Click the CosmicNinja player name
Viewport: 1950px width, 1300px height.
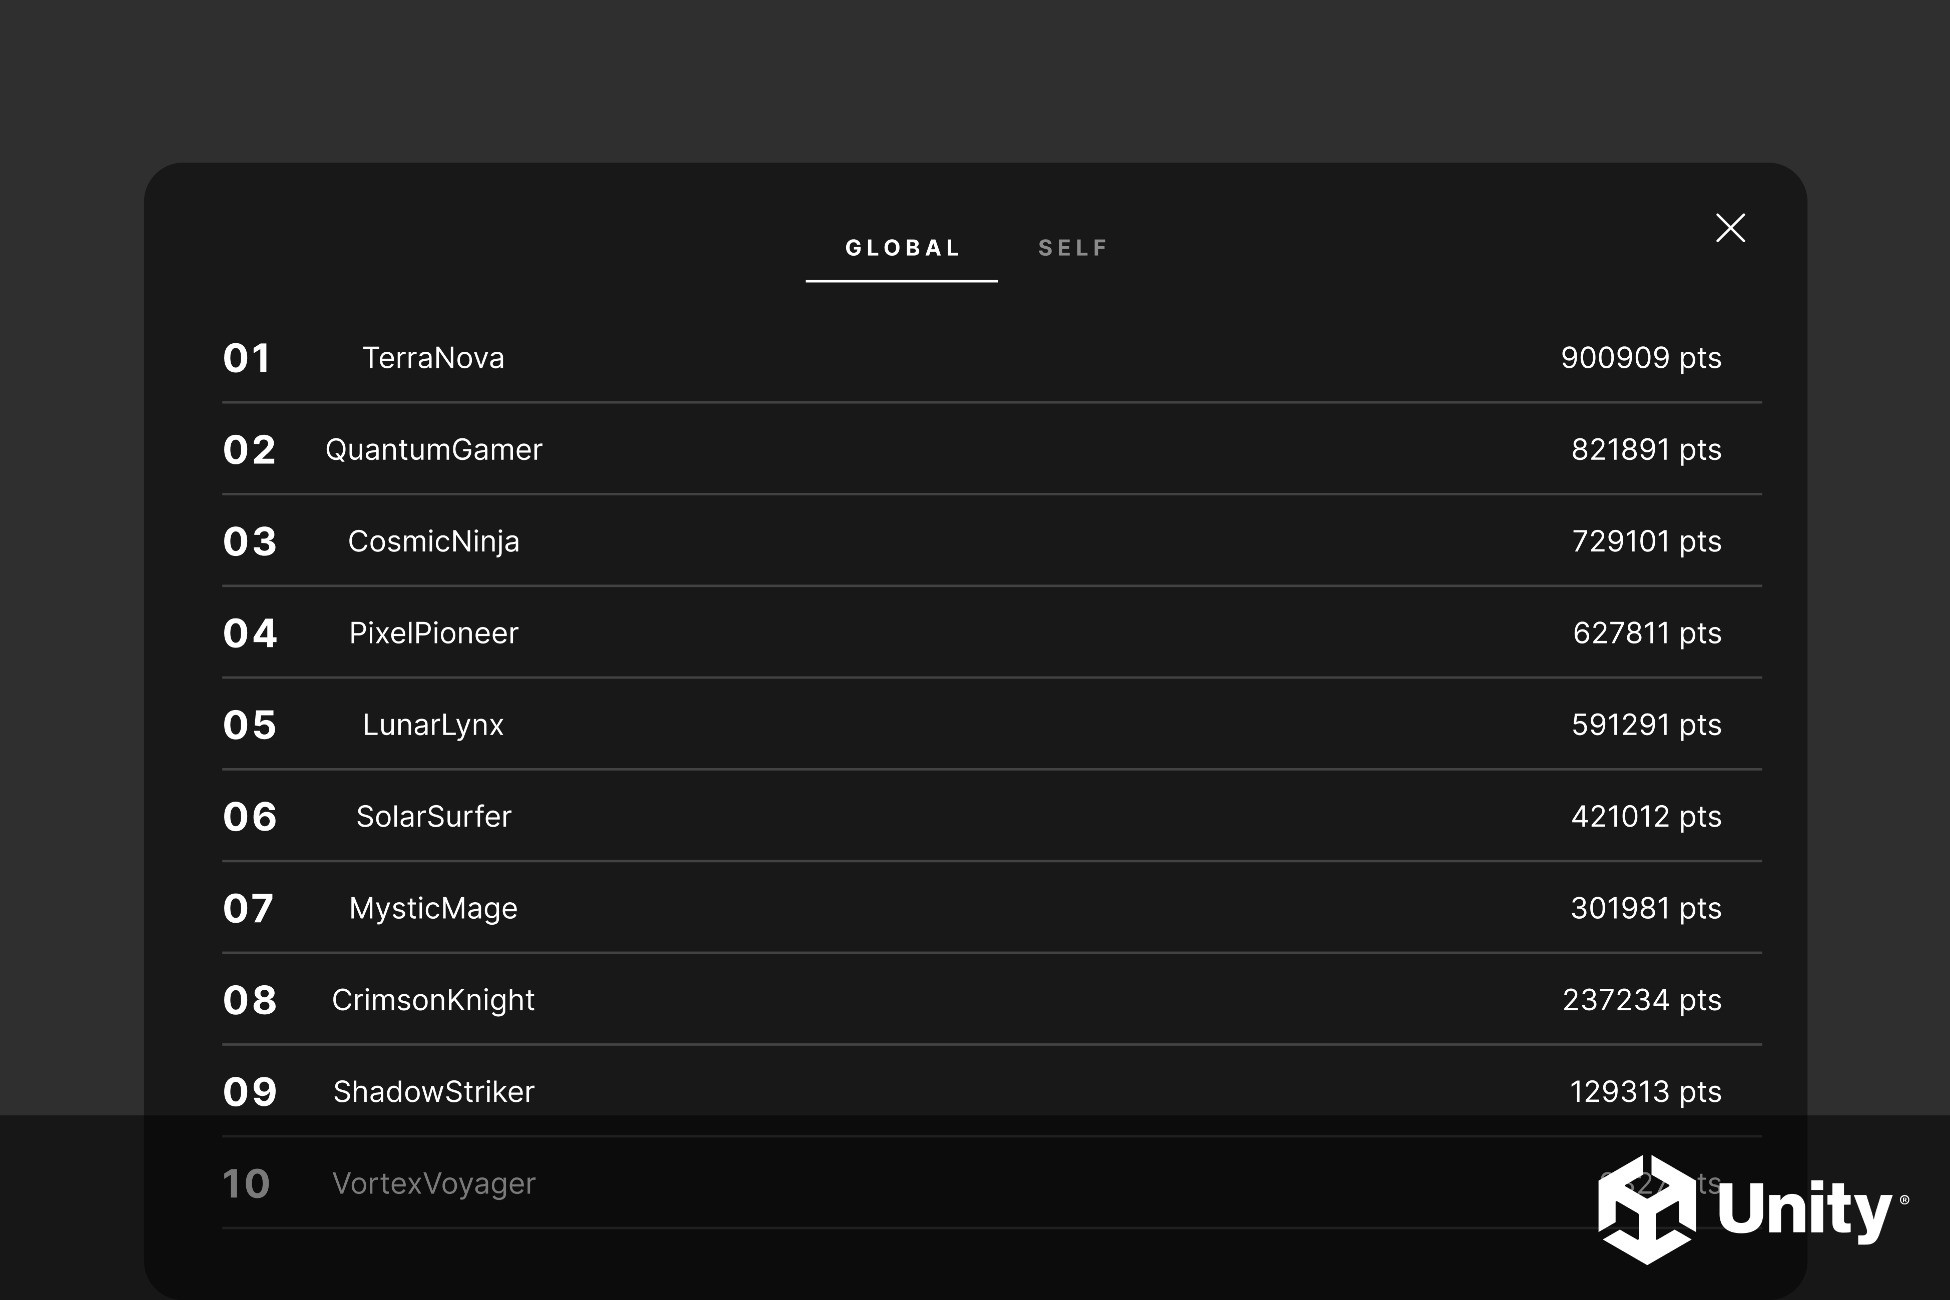click(433, 542)
